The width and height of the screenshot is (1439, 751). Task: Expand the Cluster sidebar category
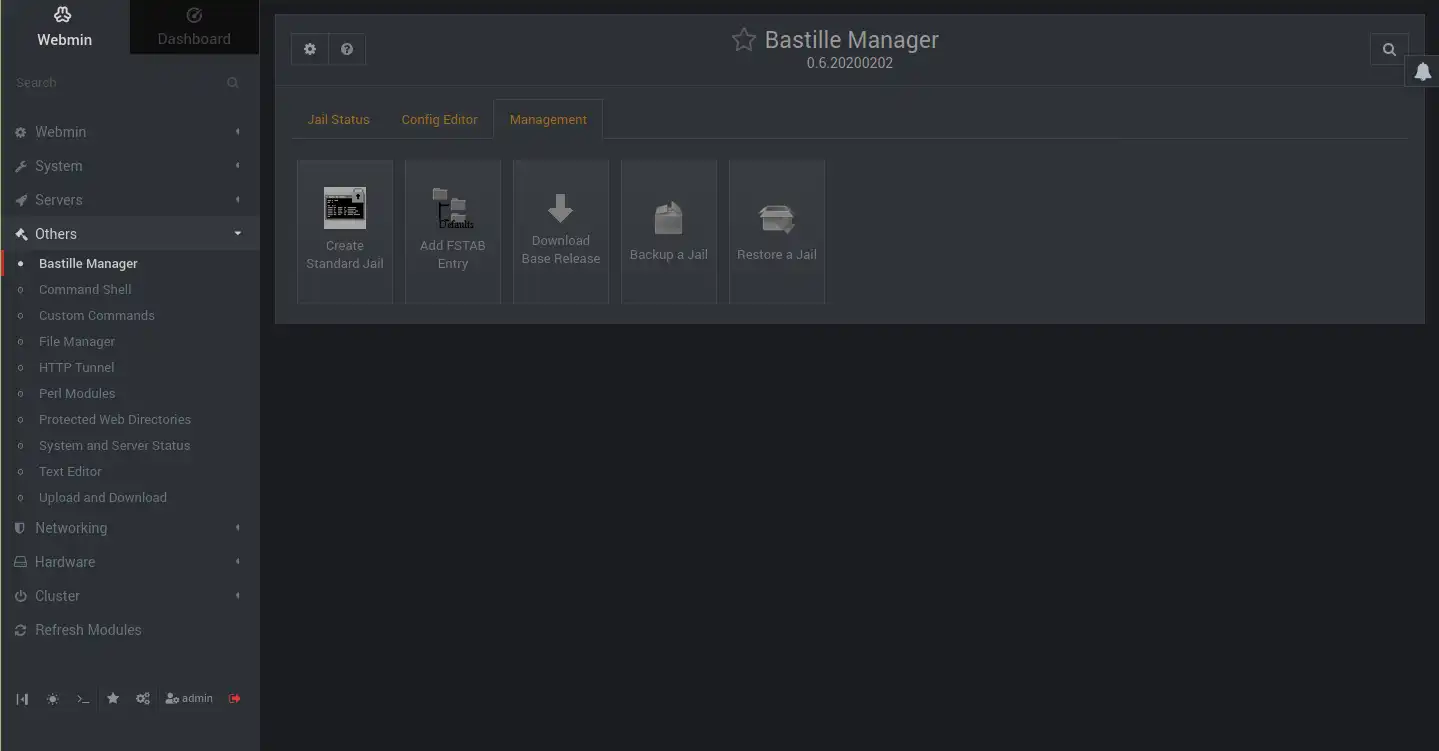[x=129, y=596]
